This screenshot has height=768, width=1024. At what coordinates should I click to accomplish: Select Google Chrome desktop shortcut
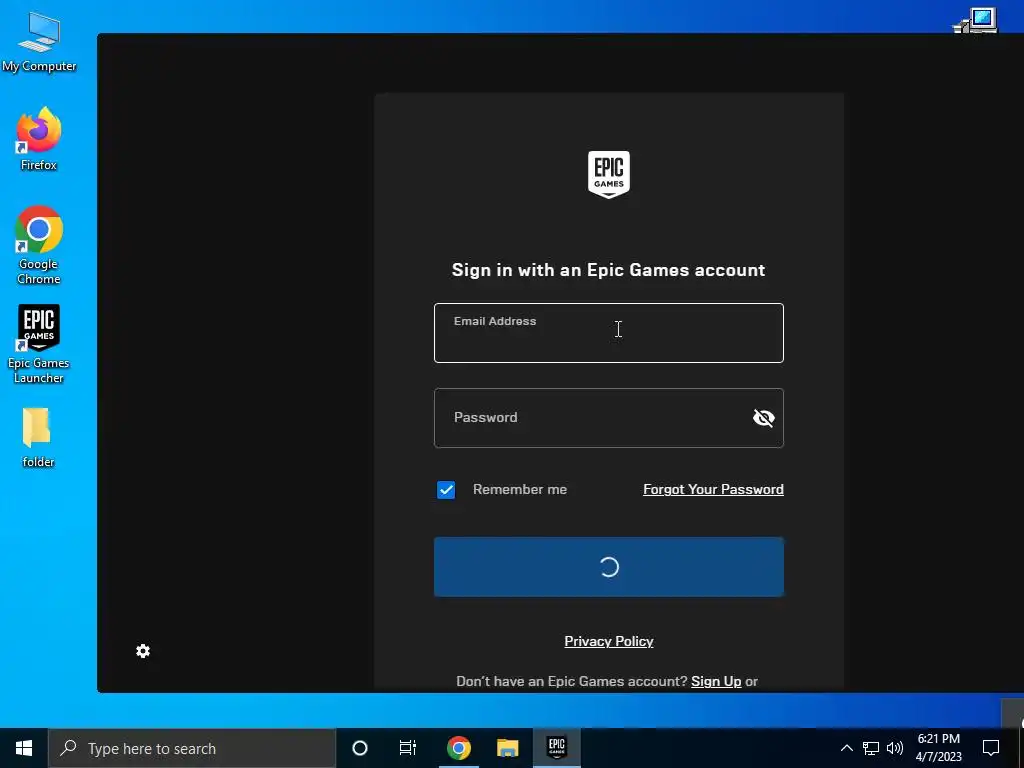(x=39, y=246)
